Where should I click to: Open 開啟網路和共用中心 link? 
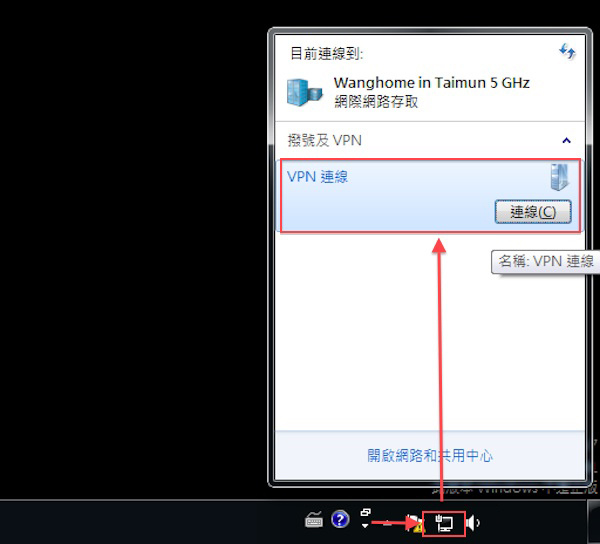(430, 456)
